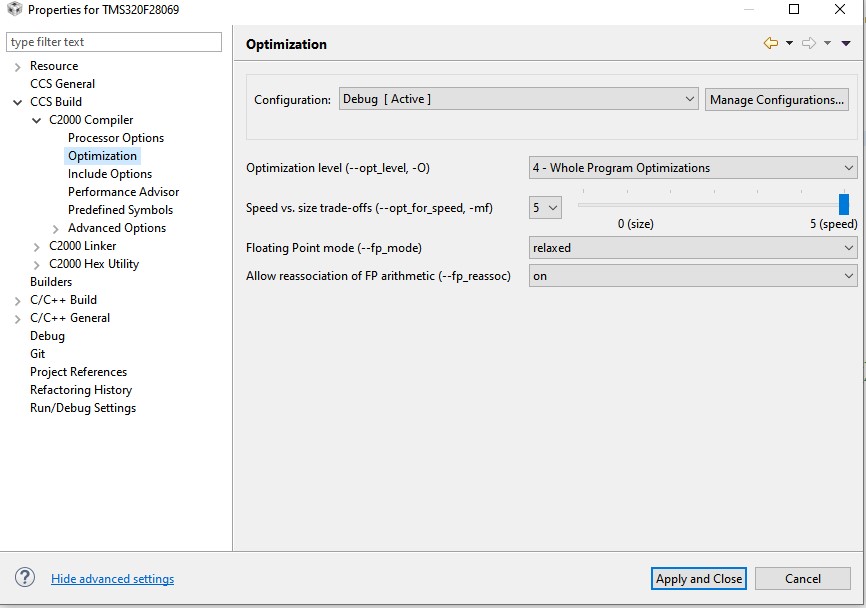Select C2000 Hex Utility tree item
Viewport: 866px width, 608px height.
94,264
